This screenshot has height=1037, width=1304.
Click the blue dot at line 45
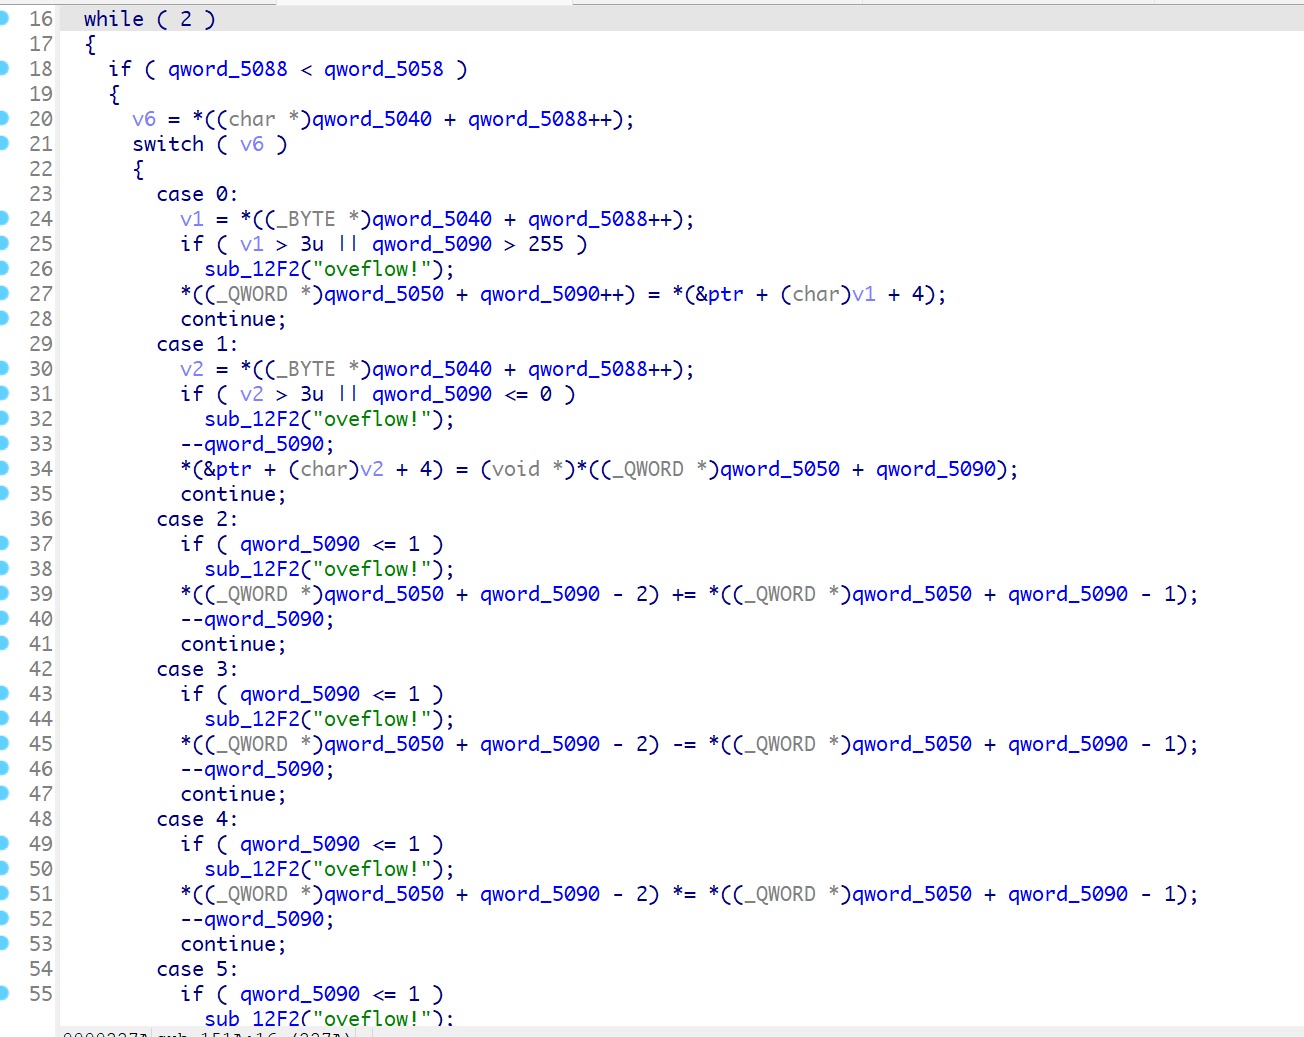3,743
